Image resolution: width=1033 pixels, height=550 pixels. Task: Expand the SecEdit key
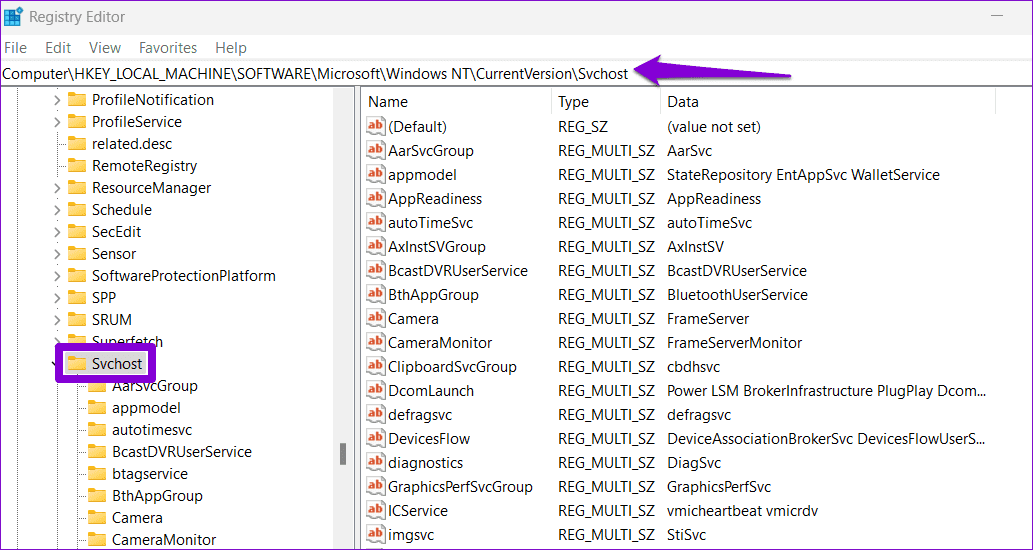point(57,232)
